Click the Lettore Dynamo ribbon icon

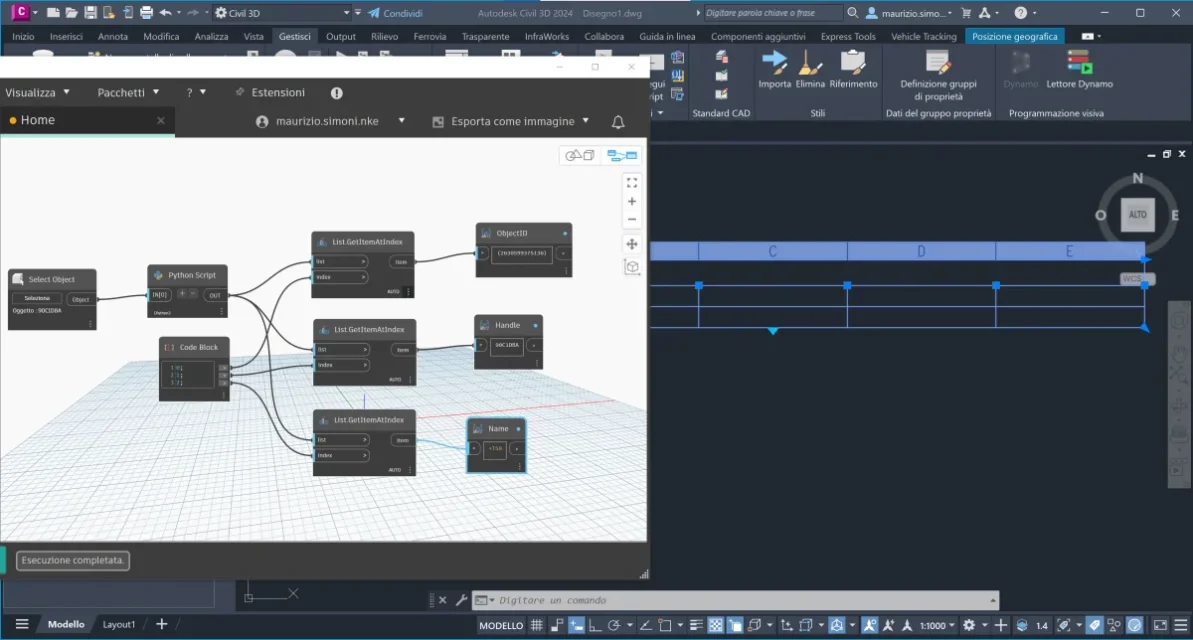pos(1079,63)
